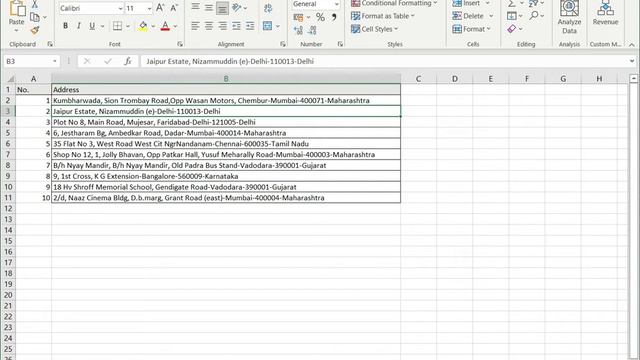Select cell with 'Plot No 8, Main Road' address
Screen dimensions: 640x360
226,122
